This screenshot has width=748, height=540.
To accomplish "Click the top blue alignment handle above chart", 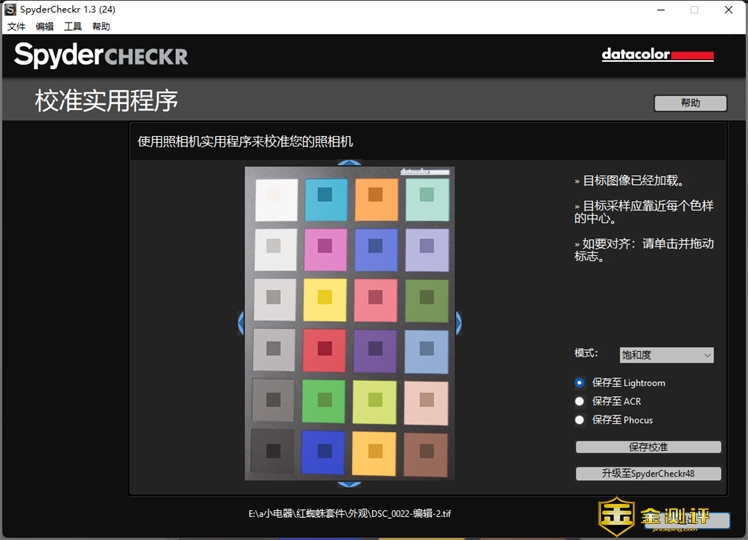I will (348, 163).
